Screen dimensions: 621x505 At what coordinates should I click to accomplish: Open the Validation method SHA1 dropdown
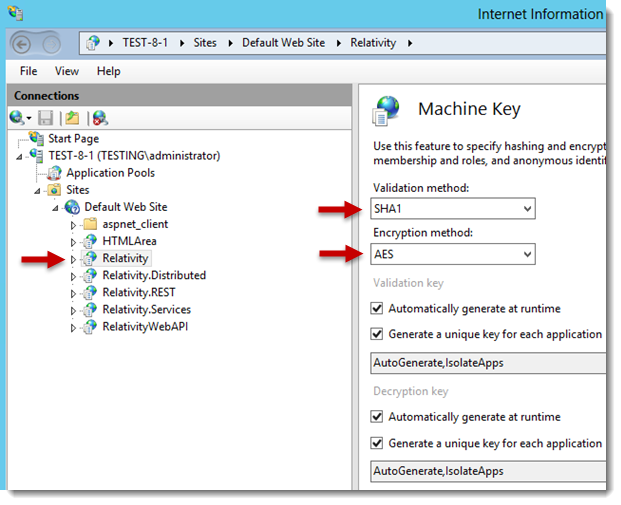point(453,209)
